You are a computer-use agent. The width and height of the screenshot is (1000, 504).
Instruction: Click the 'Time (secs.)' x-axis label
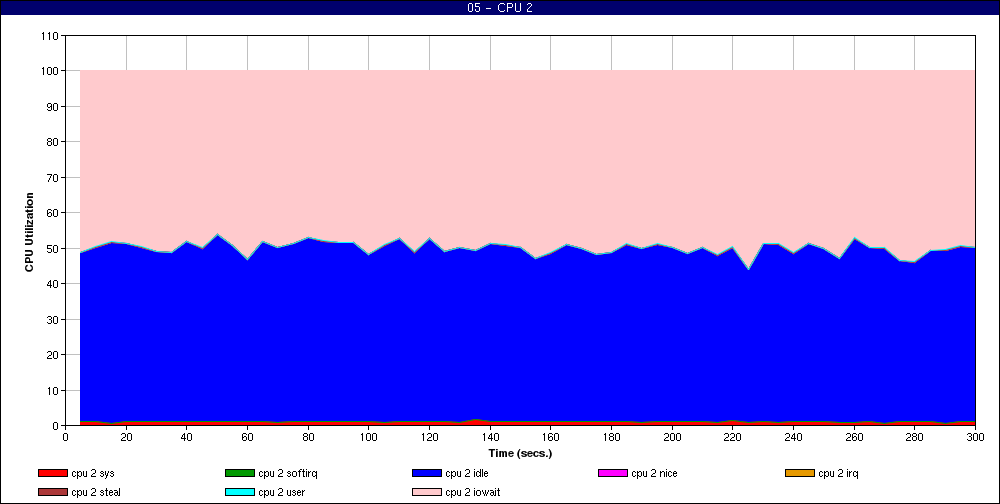pos(520,454)
